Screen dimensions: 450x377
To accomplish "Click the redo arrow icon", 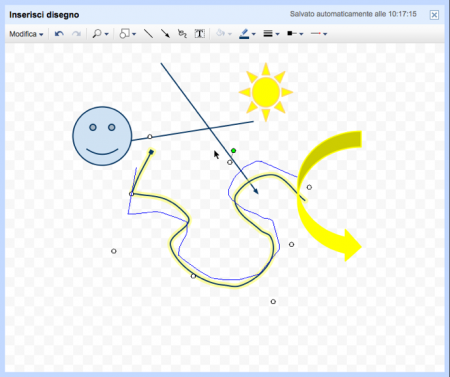I will click(x=77, y=34).
